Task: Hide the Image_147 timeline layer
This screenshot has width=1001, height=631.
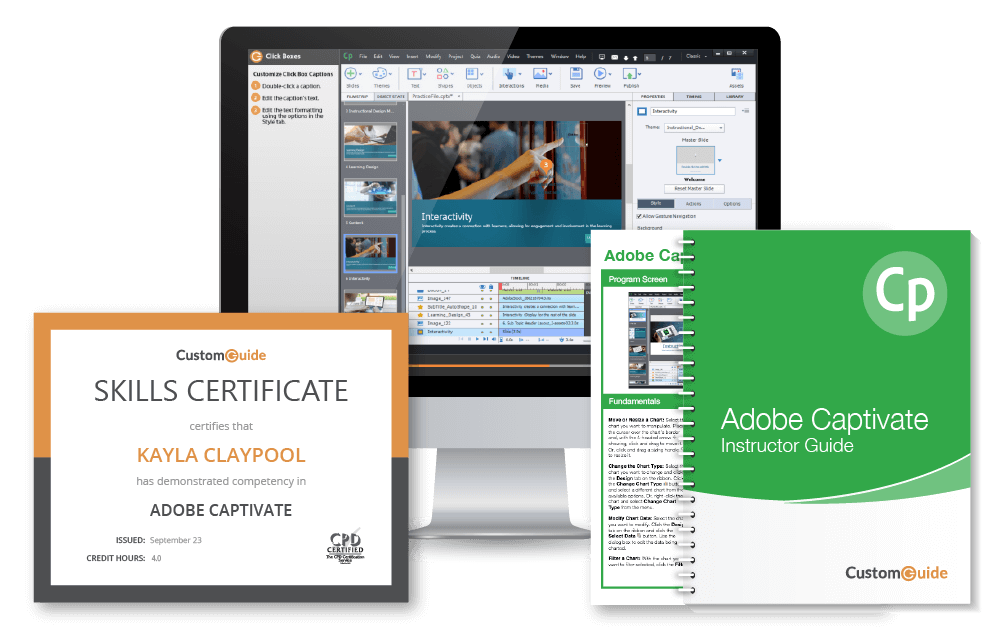Action: [482, 296]
